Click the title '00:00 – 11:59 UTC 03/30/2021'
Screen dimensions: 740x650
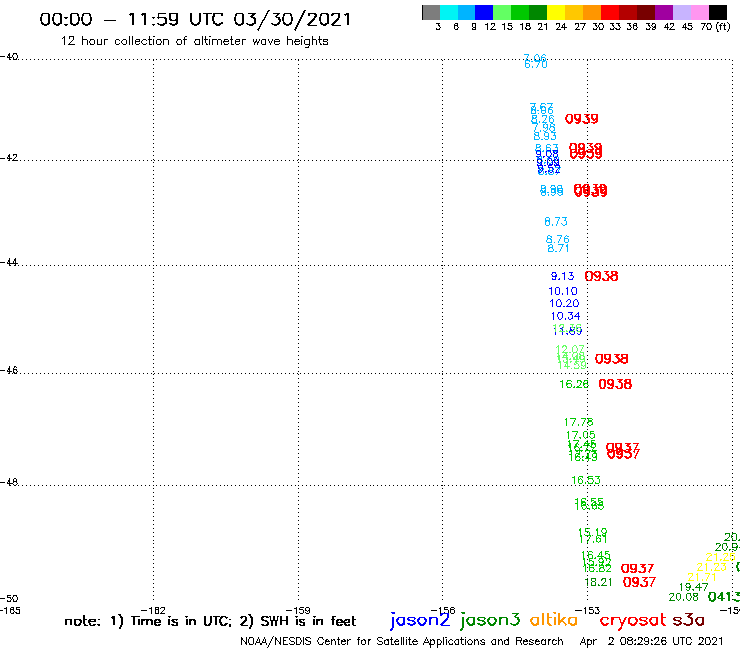[x=195, y=19]
